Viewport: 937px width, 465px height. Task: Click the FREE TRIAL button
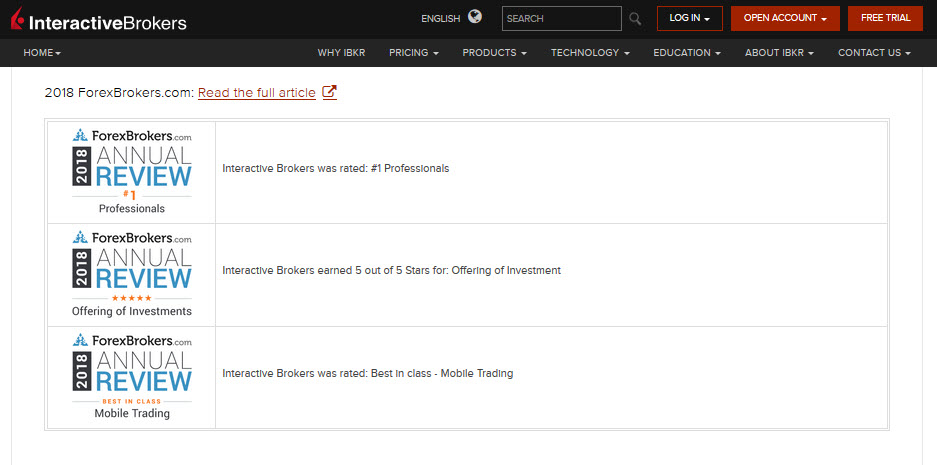pos(885,19)
